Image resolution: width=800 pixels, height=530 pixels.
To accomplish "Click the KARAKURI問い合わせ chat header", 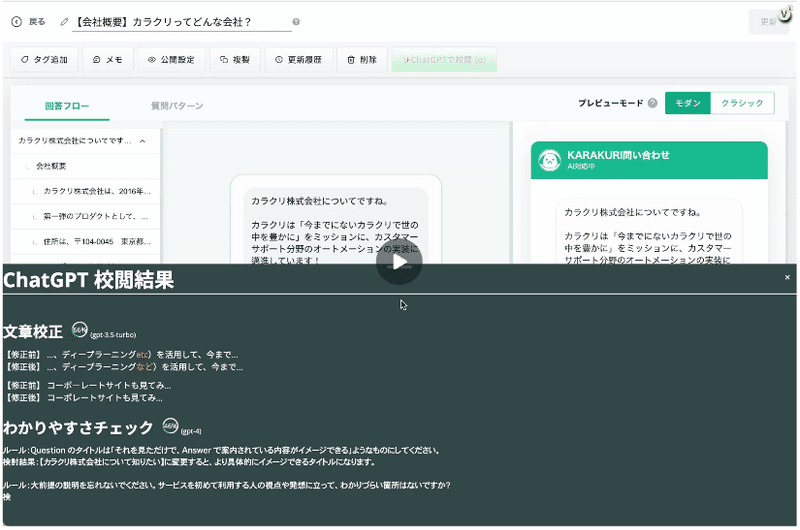I will [649, 160].
